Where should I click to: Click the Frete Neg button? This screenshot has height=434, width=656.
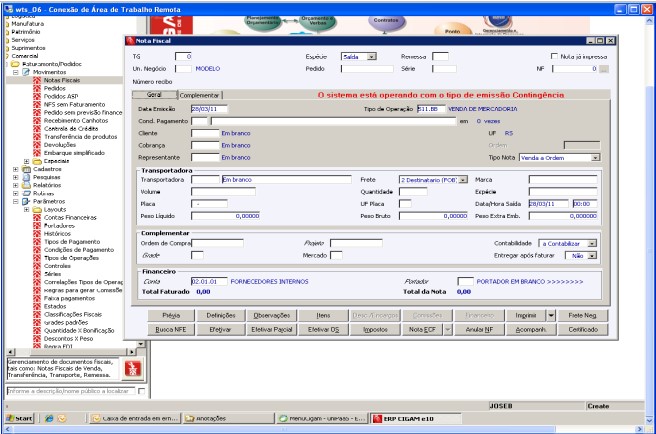(583, 316)
